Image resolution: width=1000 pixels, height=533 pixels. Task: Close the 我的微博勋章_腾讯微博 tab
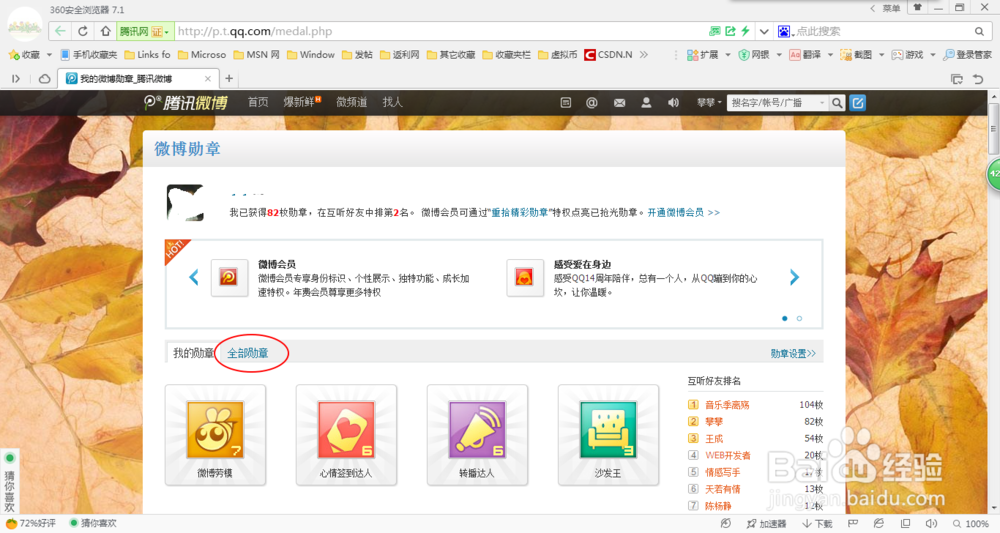click(x=207, y=78)
